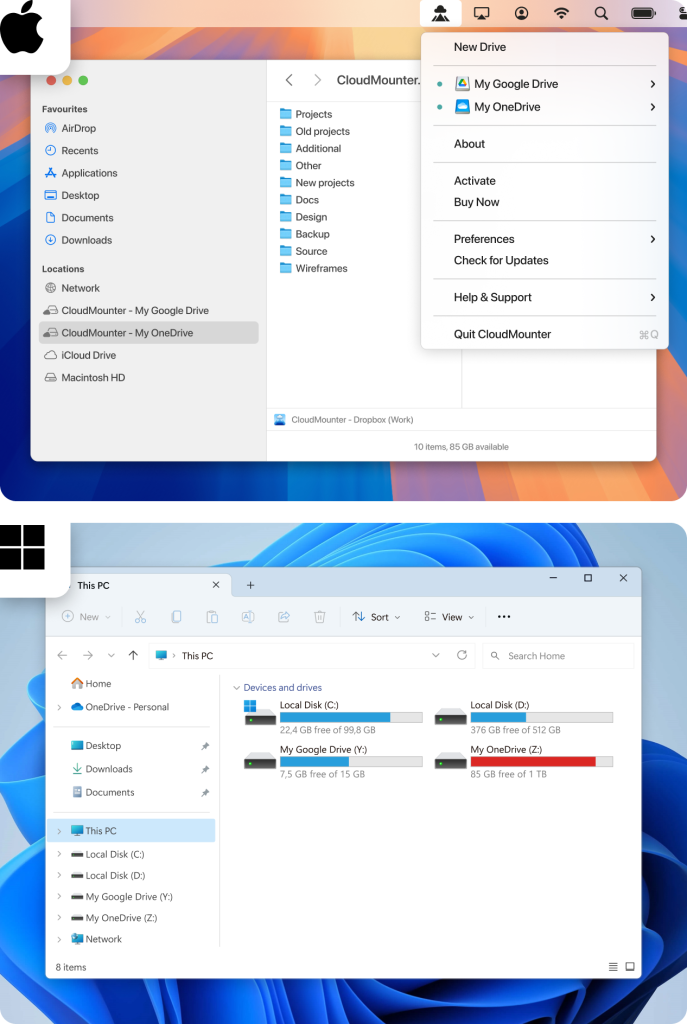Open the Sort dropdown

point(376,617)
